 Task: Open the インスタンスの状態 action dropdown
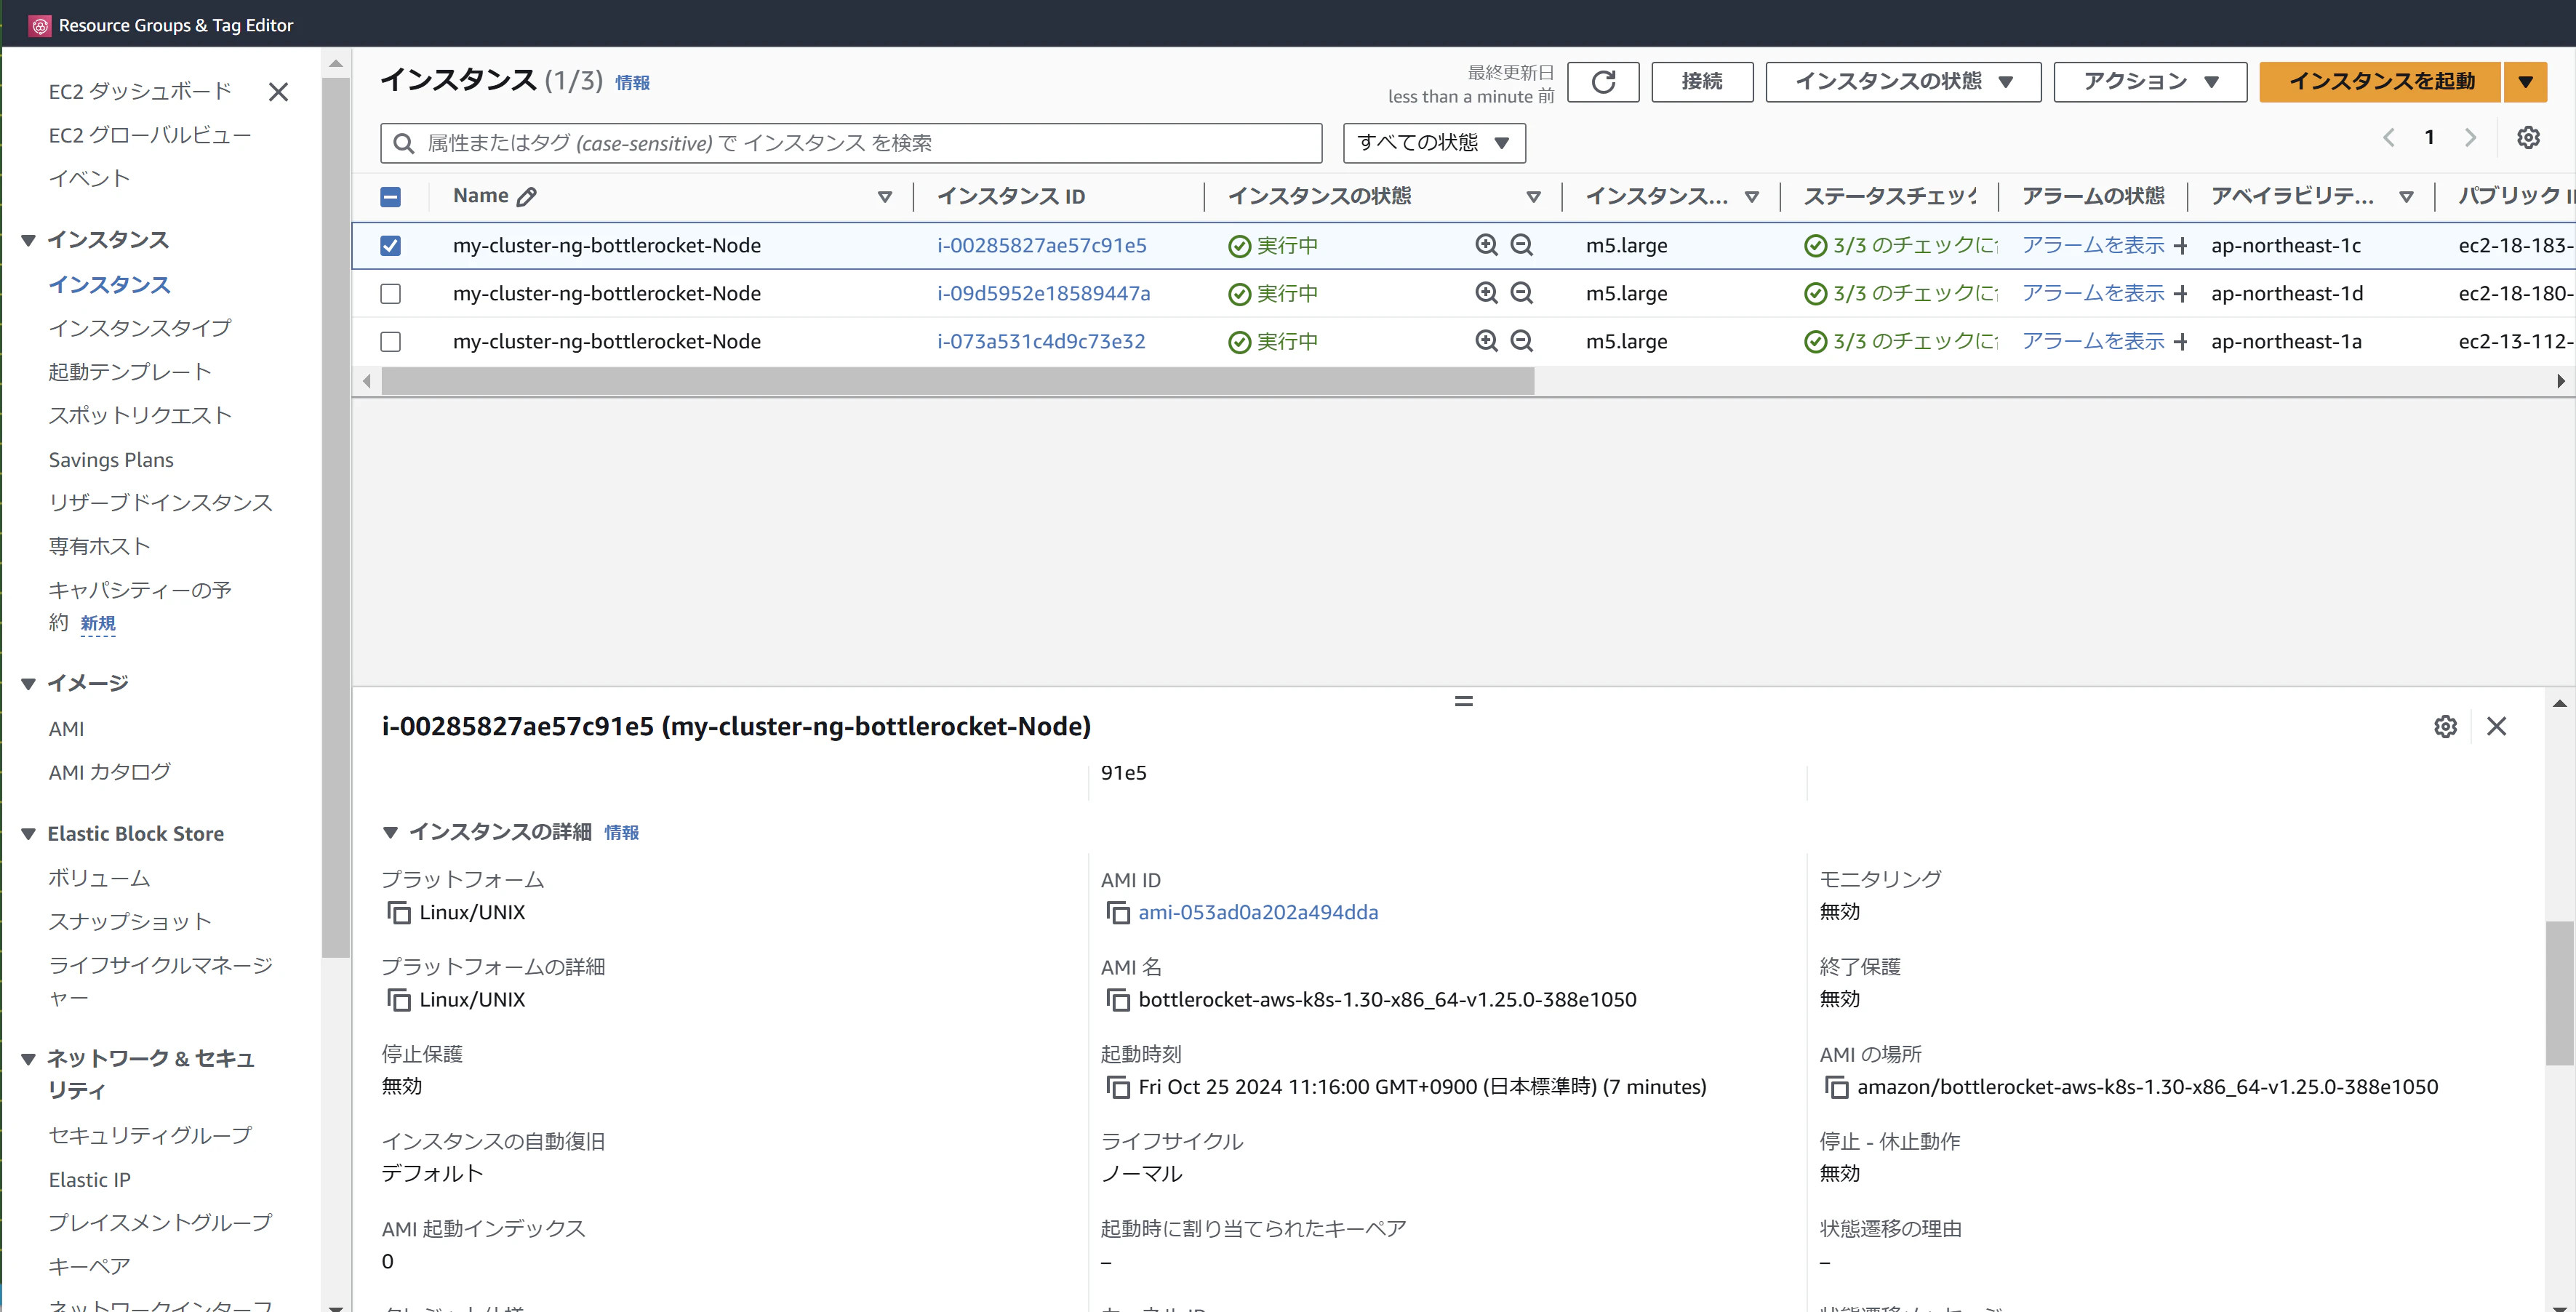point(1903,82)
